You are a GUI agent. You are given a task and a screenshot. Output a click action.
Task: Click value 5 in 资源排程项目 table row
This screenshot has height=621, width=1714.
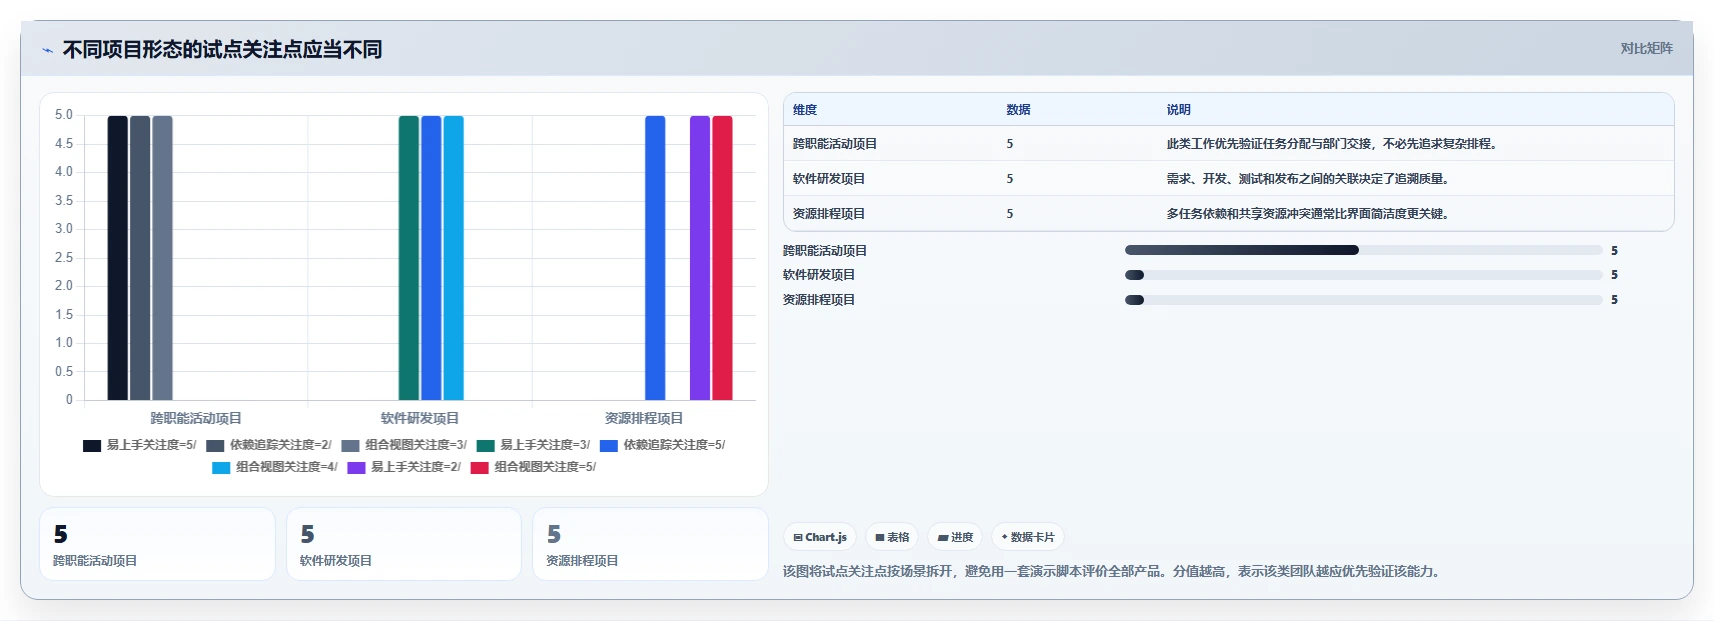[1010, 214]
